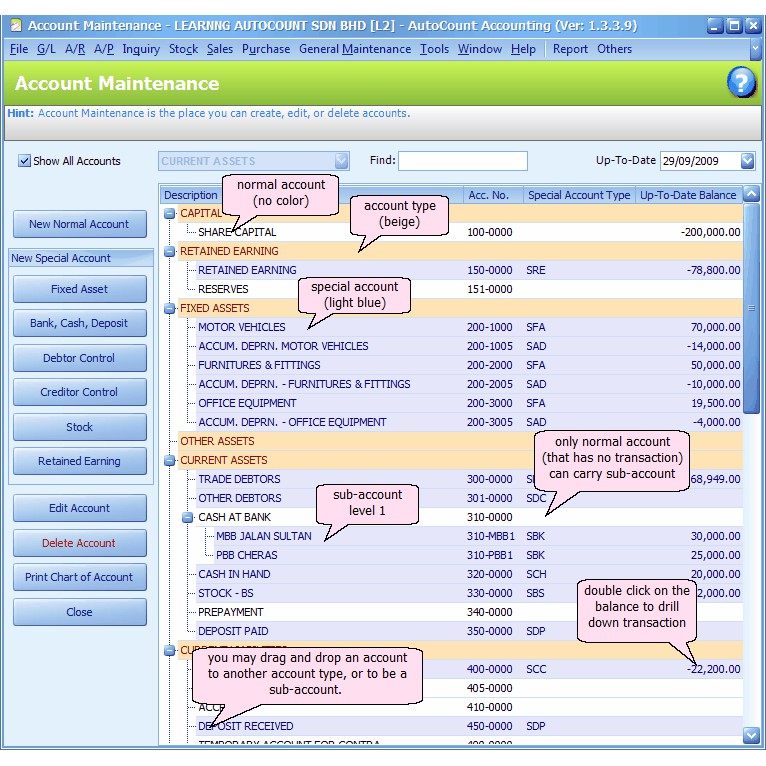
Task: Collapse the FIXED ASSETS tree node
Action: point(169,308)
